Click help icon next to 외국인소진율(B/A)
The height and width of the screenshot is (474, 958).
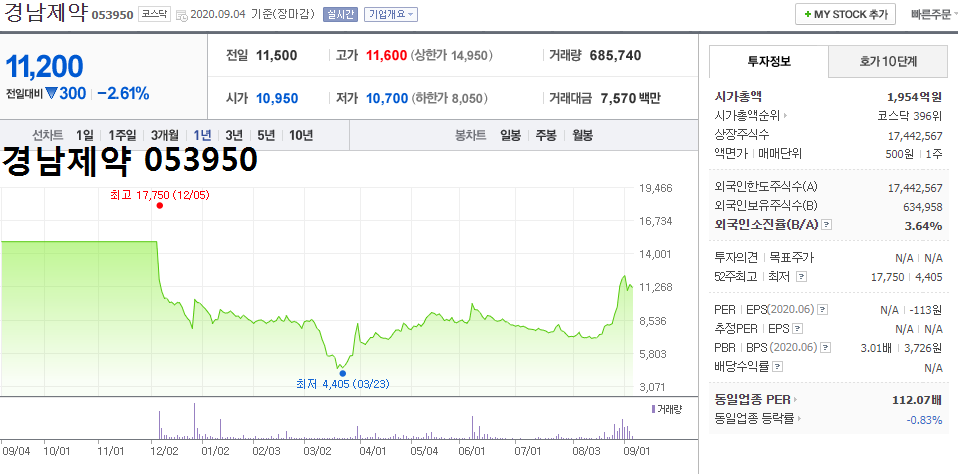pyautogui.click(x=827, y=225)
